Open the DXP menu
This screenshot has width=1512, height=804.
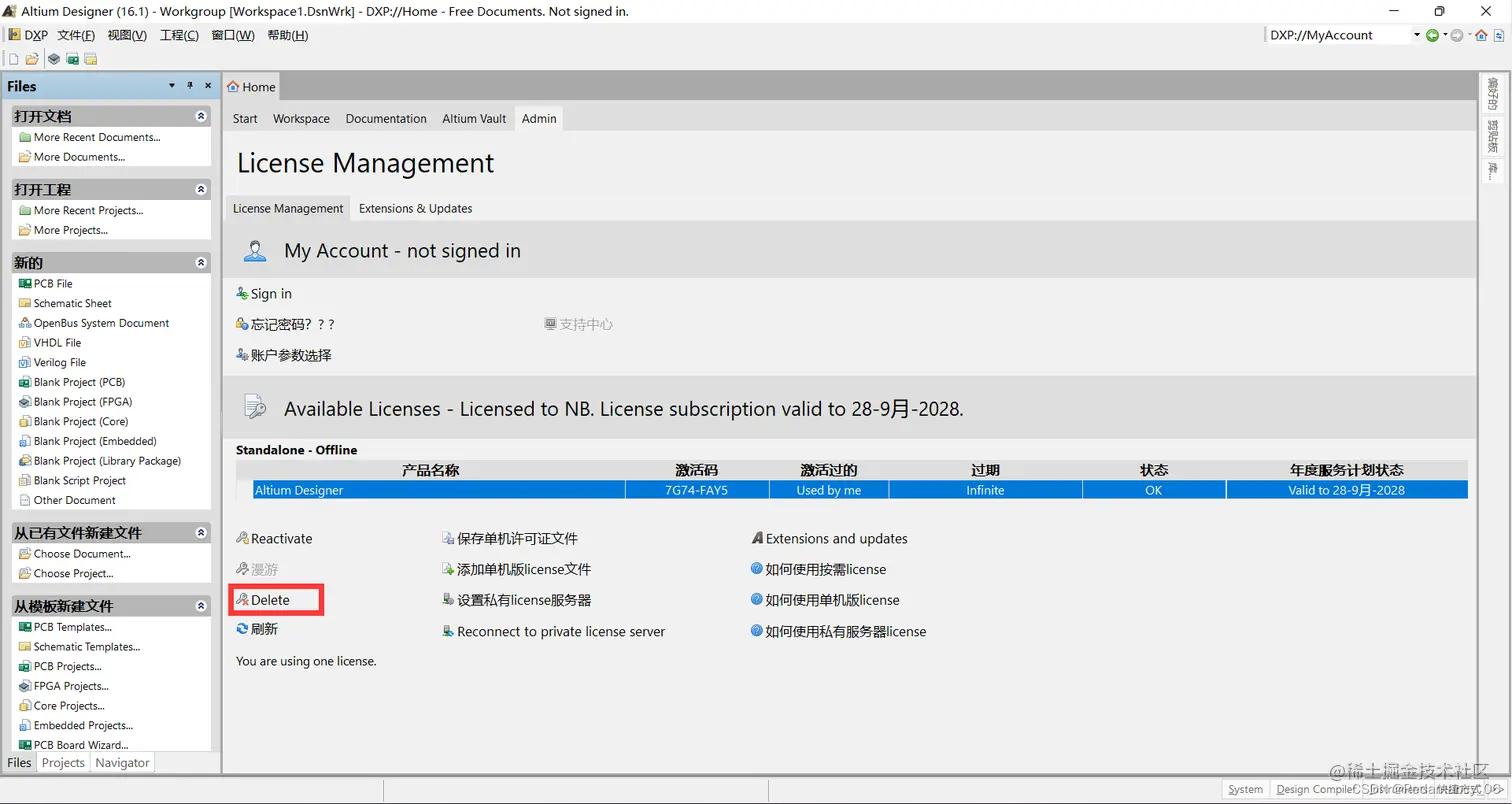[28, 35]
